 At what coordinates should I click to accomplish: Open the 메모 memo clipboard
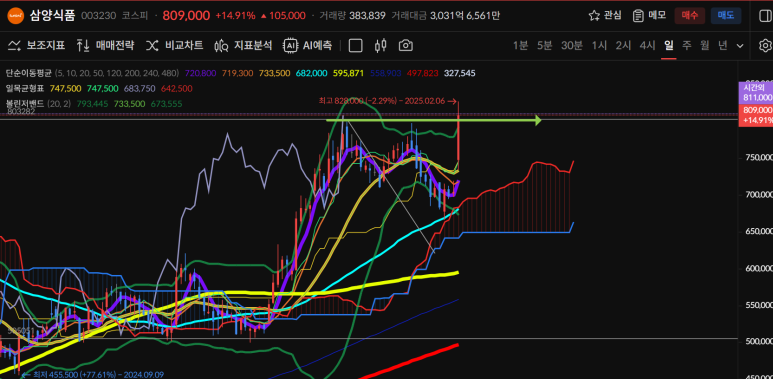[649, 16]
